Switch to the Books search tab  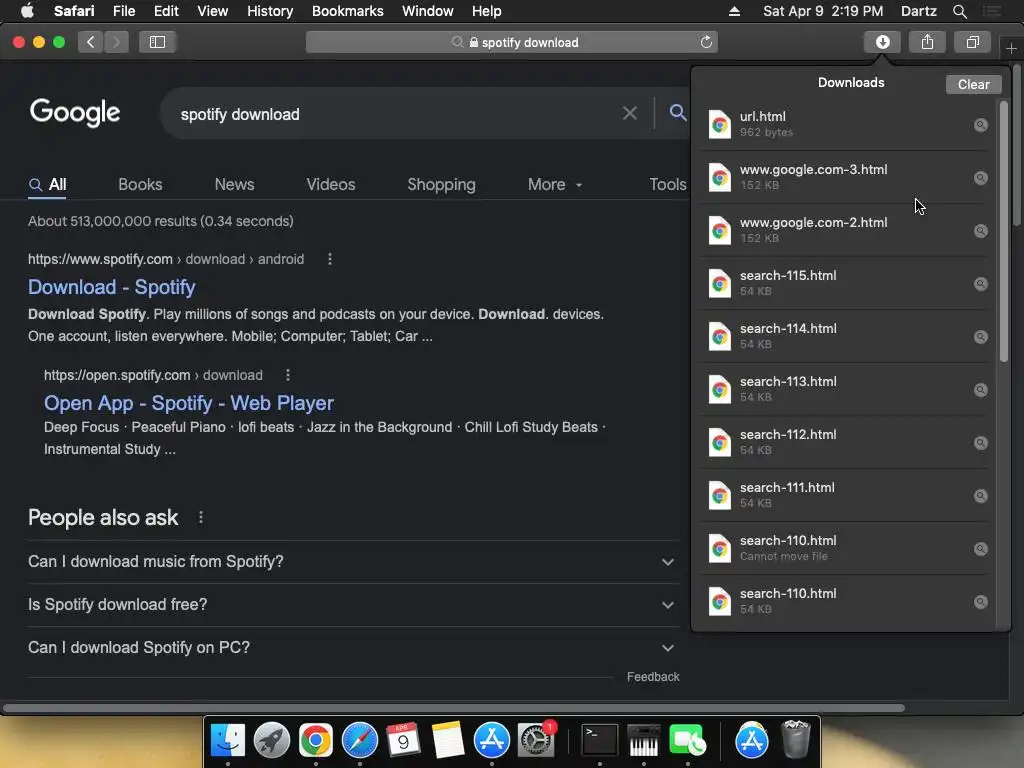[x=140, y=185]
